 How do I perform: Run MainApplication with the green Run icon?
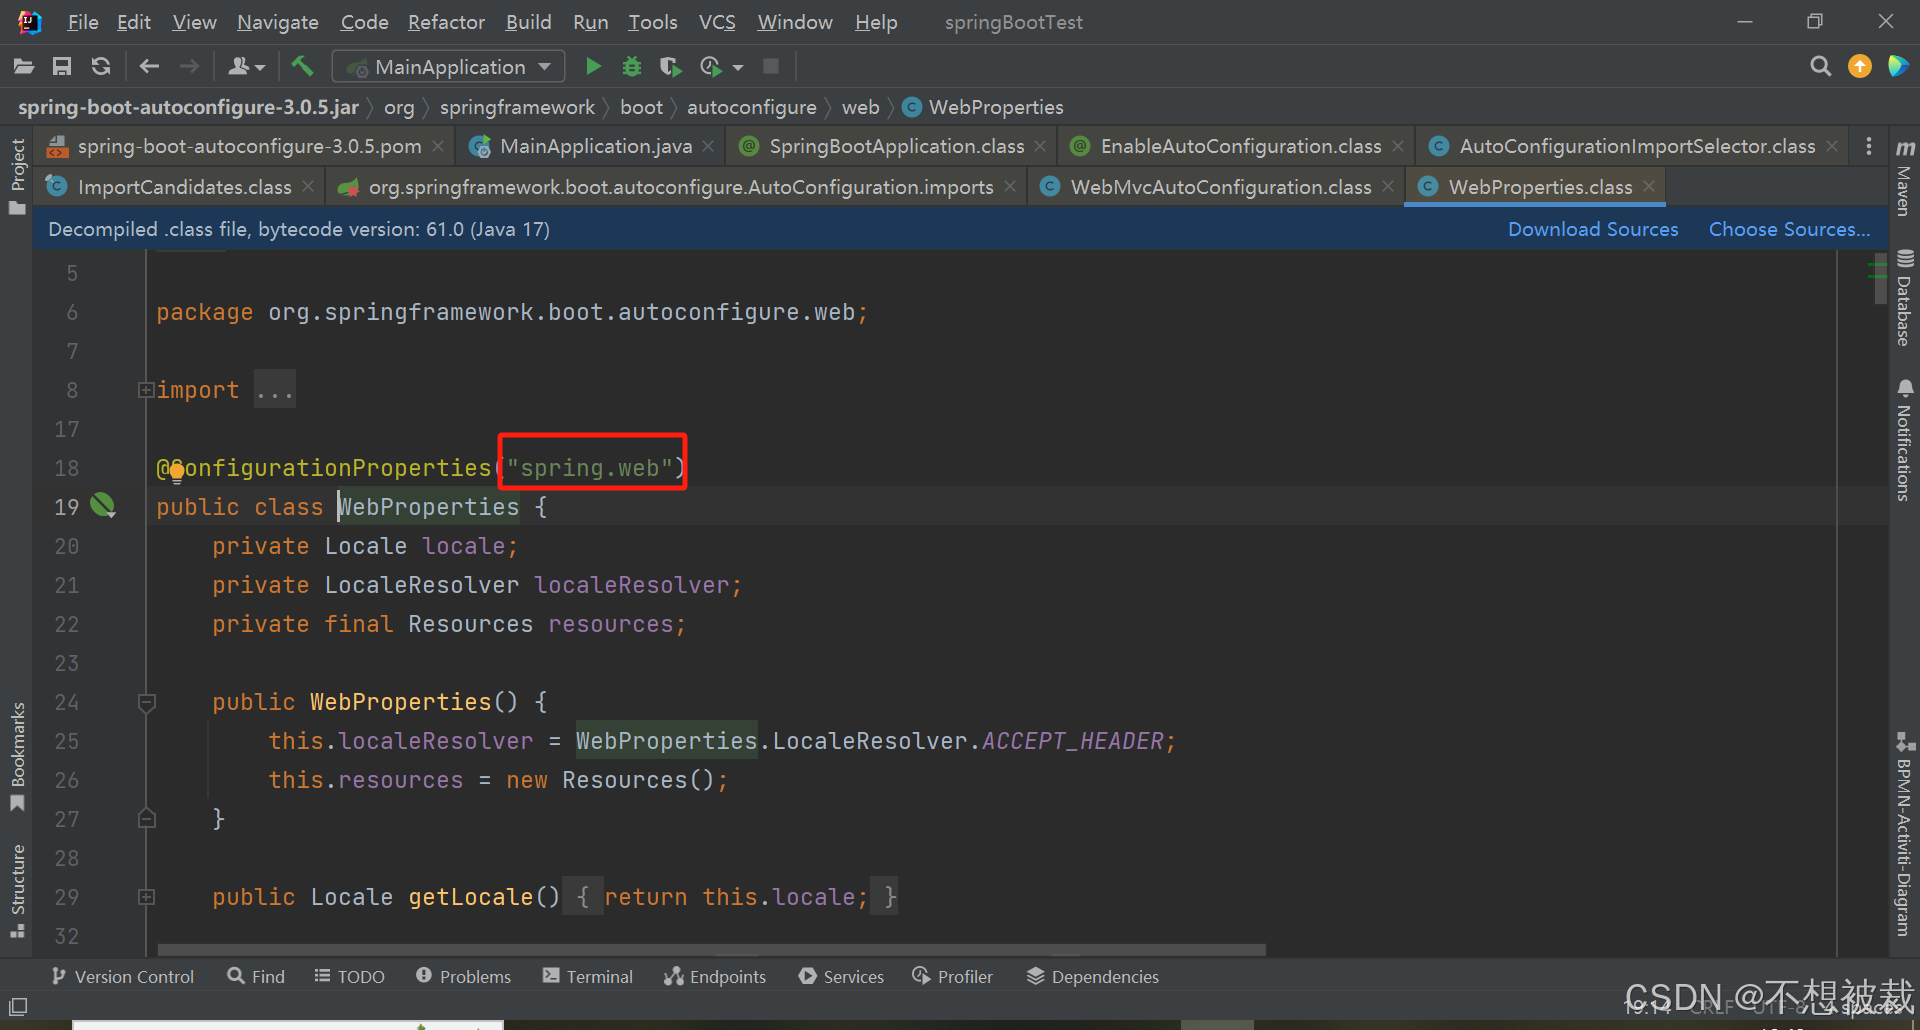tap(593, 66)
